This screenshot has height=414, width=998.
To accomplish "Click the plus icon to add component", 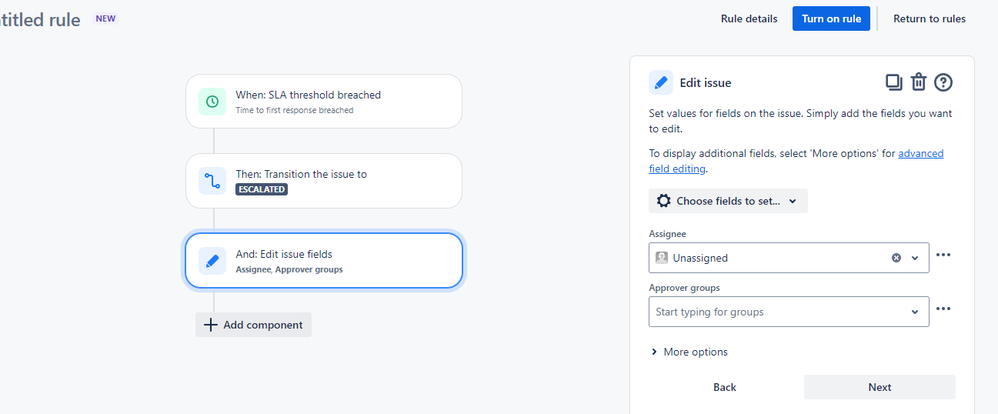I will [x=210, y=325].
